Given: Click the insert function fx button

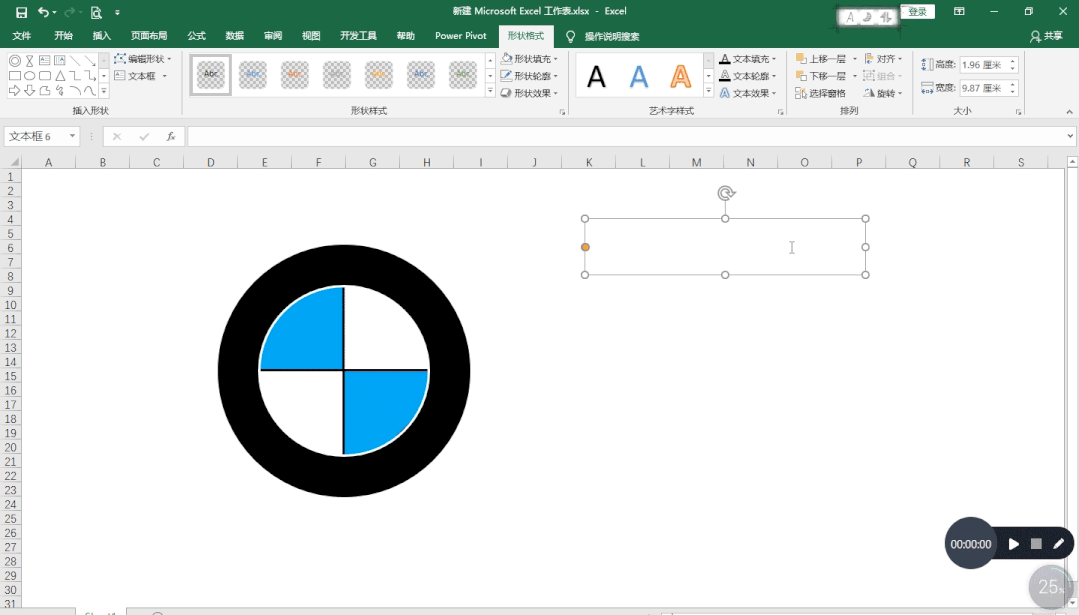Looking at the screenshot, I should 171,136.
